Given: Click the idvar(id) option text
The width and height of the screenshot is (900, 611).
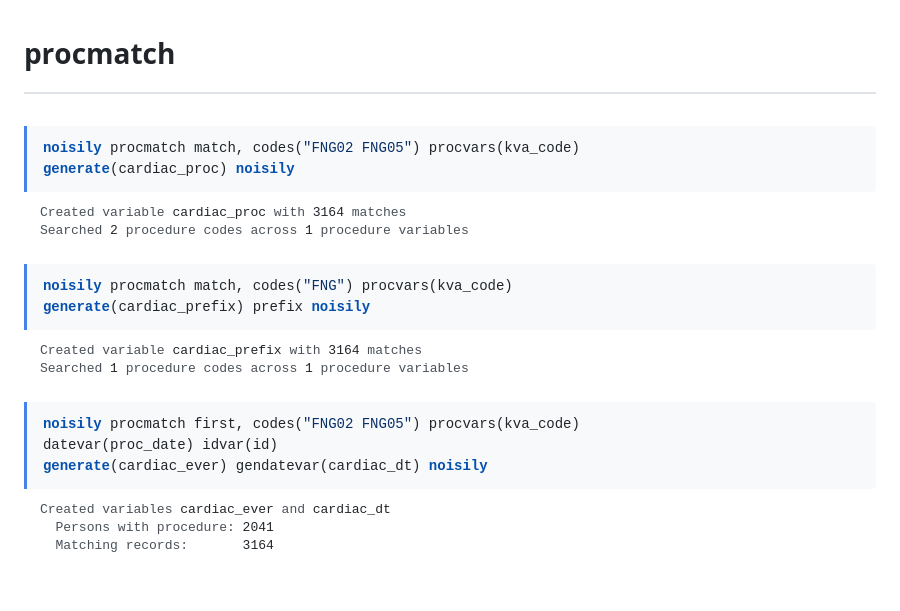Looking at the screenshot, I should [x=241, y=444].
